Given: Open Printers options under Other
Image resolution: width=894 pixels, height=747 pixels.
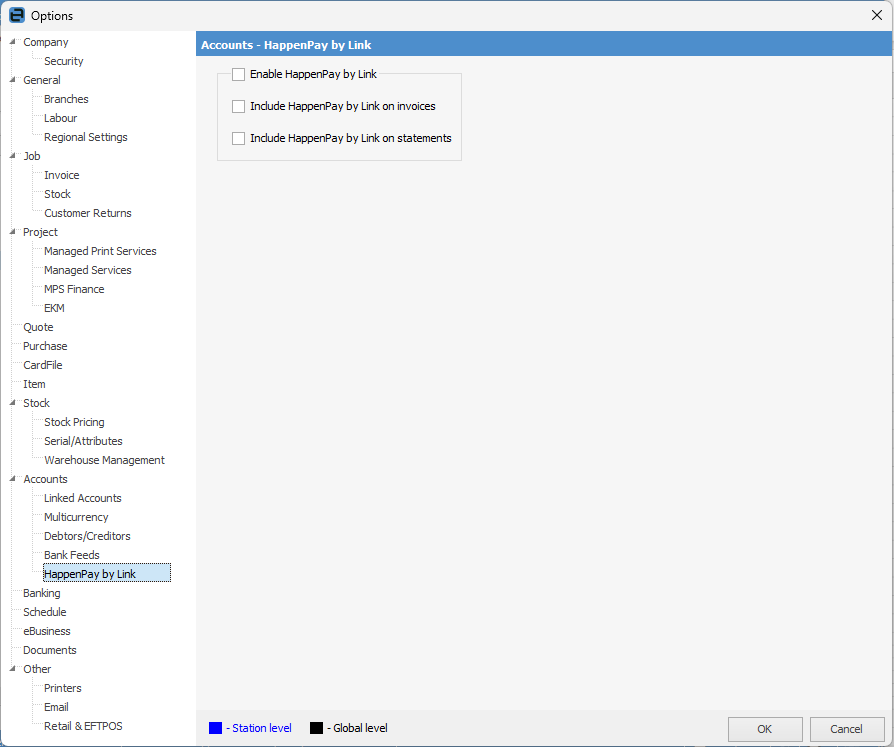Looking at the screenshot, I should (63, 688).
